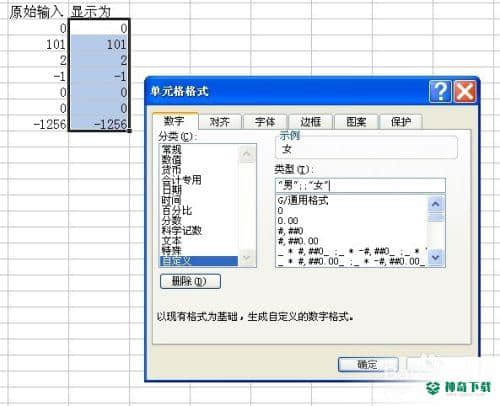The height and width of the screenshot is (406, 500).
Task: Select the 边框 tab
Action: coord(310,121)
